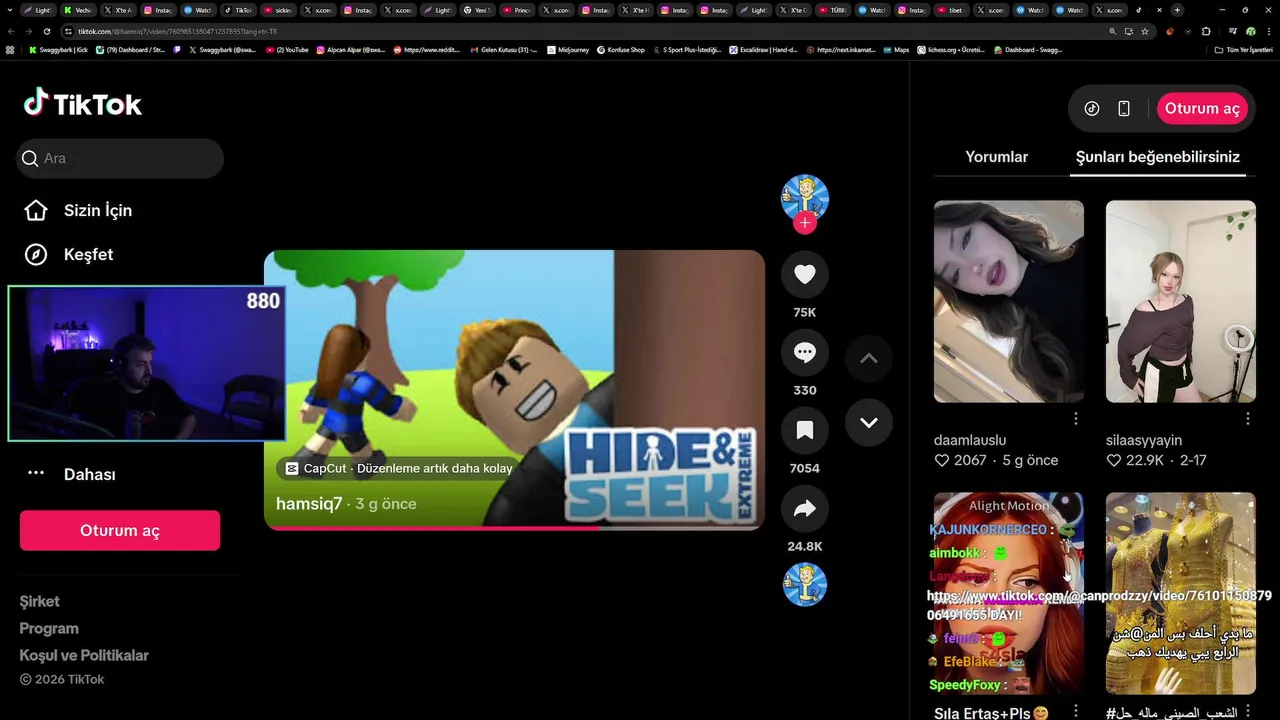Open three-dot options for silaasyyayin video
1280x720 pixels.
tap(1248, 419)
